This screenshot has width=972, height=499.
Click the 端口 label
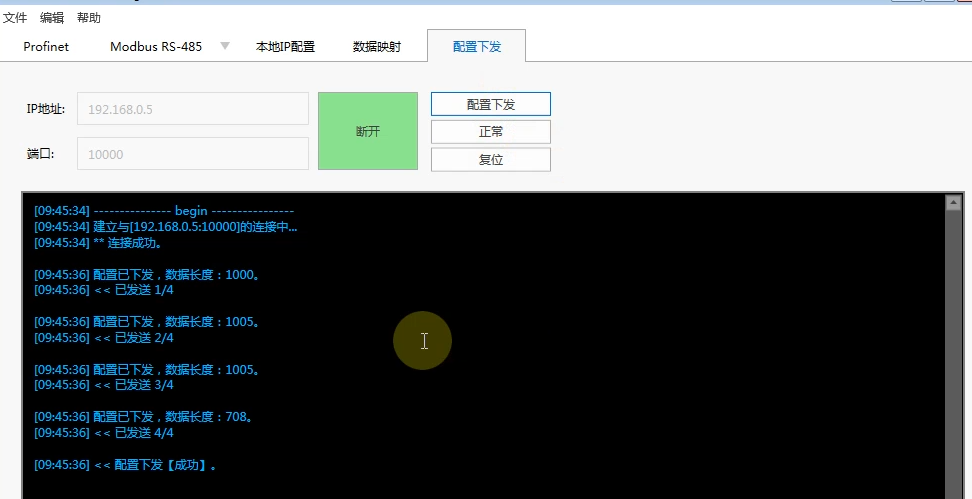(40, 154)
